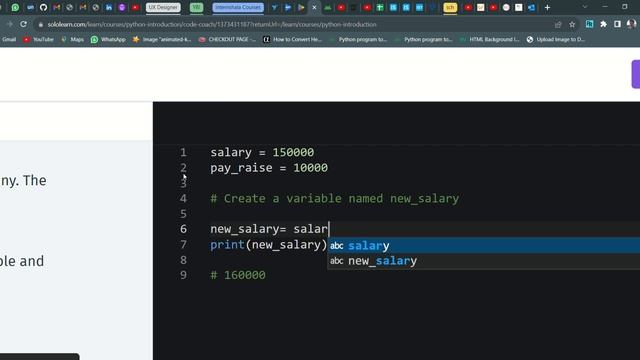Open the Gmail bookmark
This screenshot has width=640, height=360.
click(x=9, y=40)
